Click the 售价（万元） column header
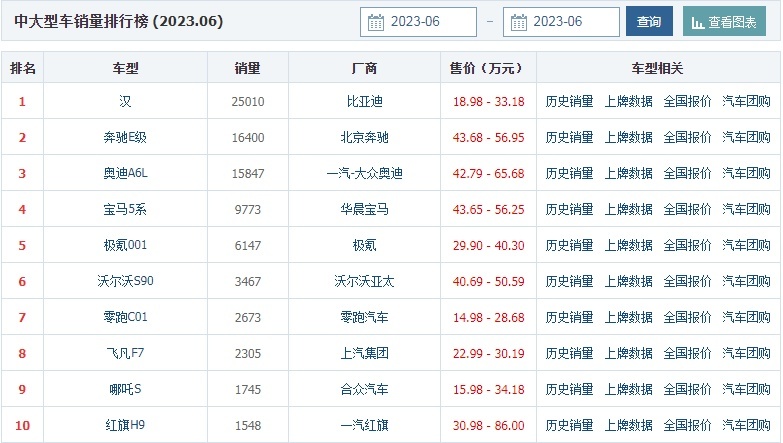The image size is (783, 443). coord(488,68)
